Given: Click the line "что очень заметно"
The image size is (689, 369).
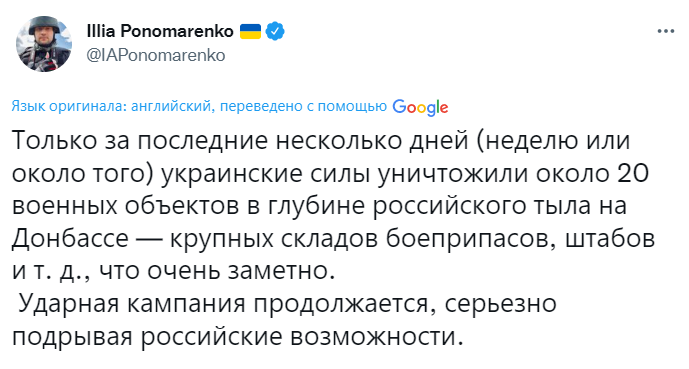Looking at the screenshot, I should 218,271.
